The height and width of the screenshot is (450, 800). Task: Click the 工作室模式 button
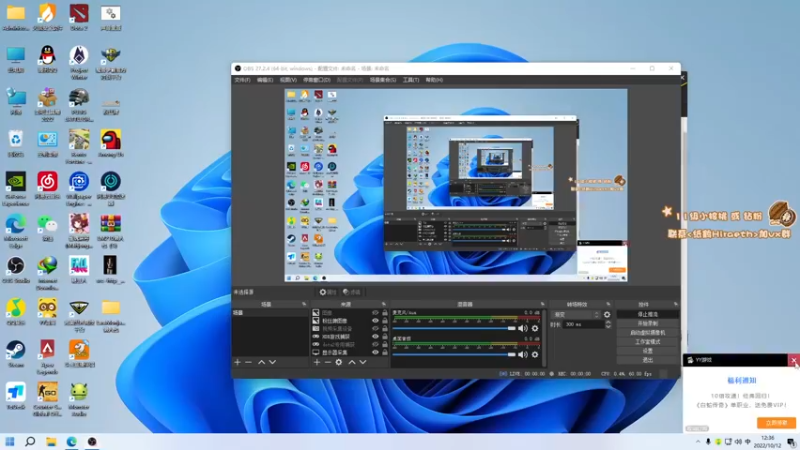(x=647, y=342)
